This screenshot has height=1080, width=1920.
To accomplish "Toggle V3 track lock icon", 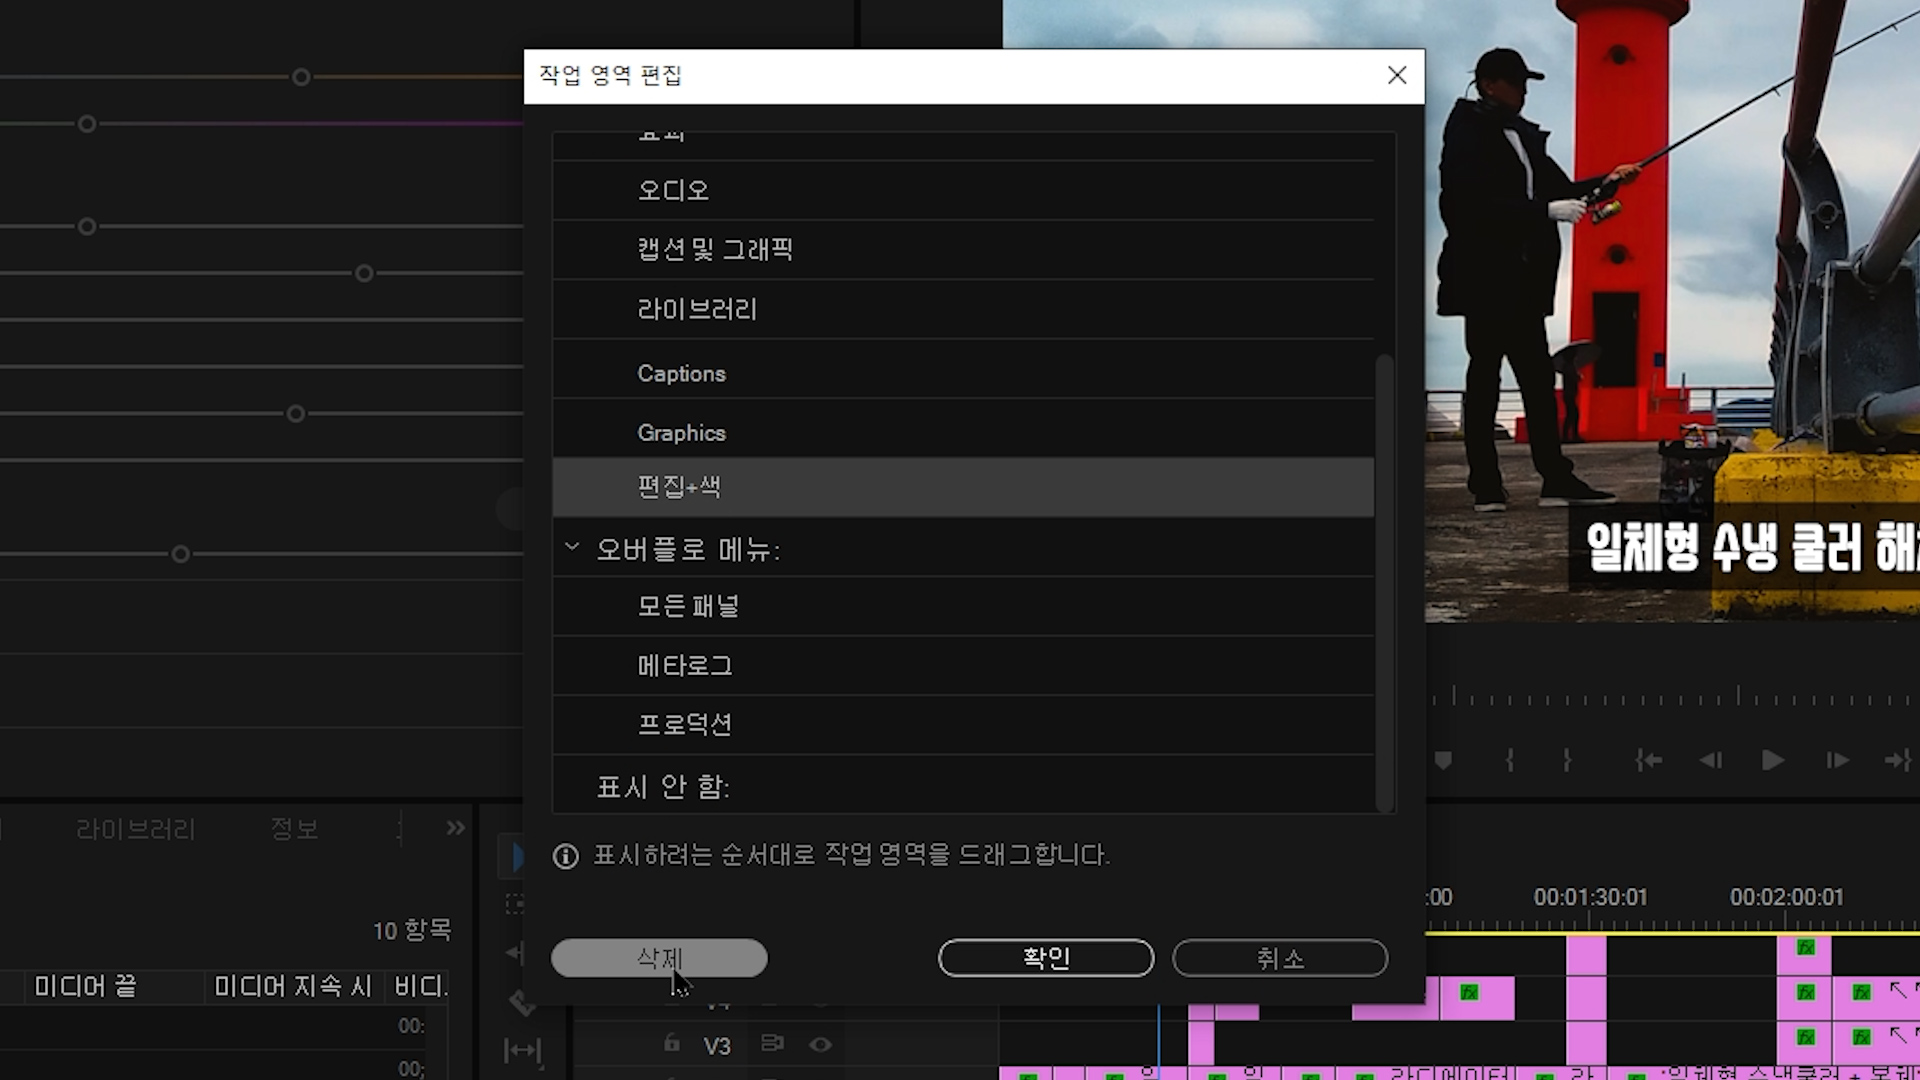I will click(672, 1044).
